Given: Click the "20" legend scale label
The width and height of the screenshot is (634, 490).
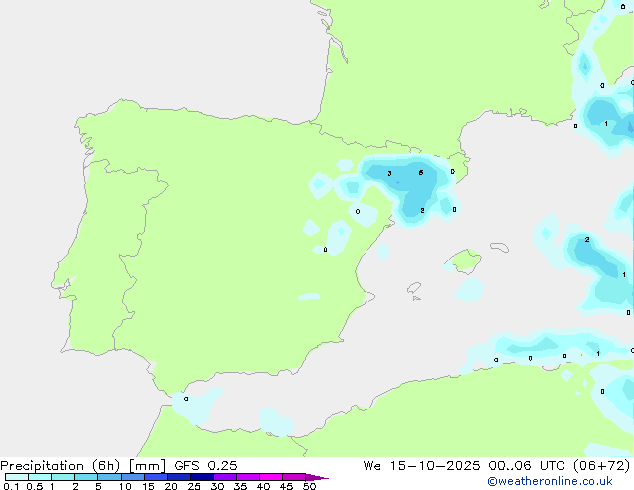Looking at the screenshot, I should point(171,486).
